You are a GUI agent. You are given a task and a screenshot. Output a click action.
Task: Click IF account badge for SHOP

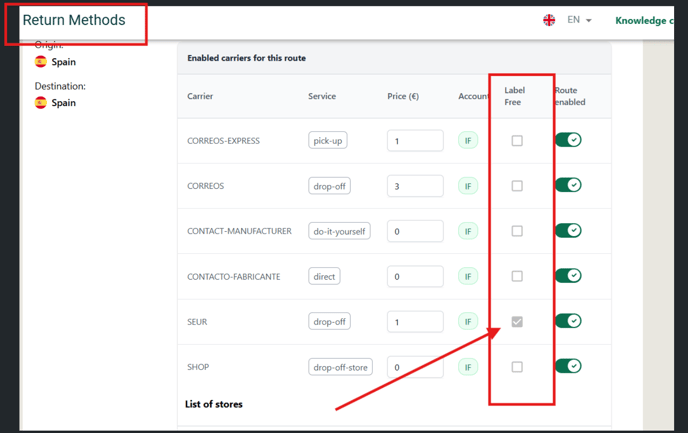[468, 367]
